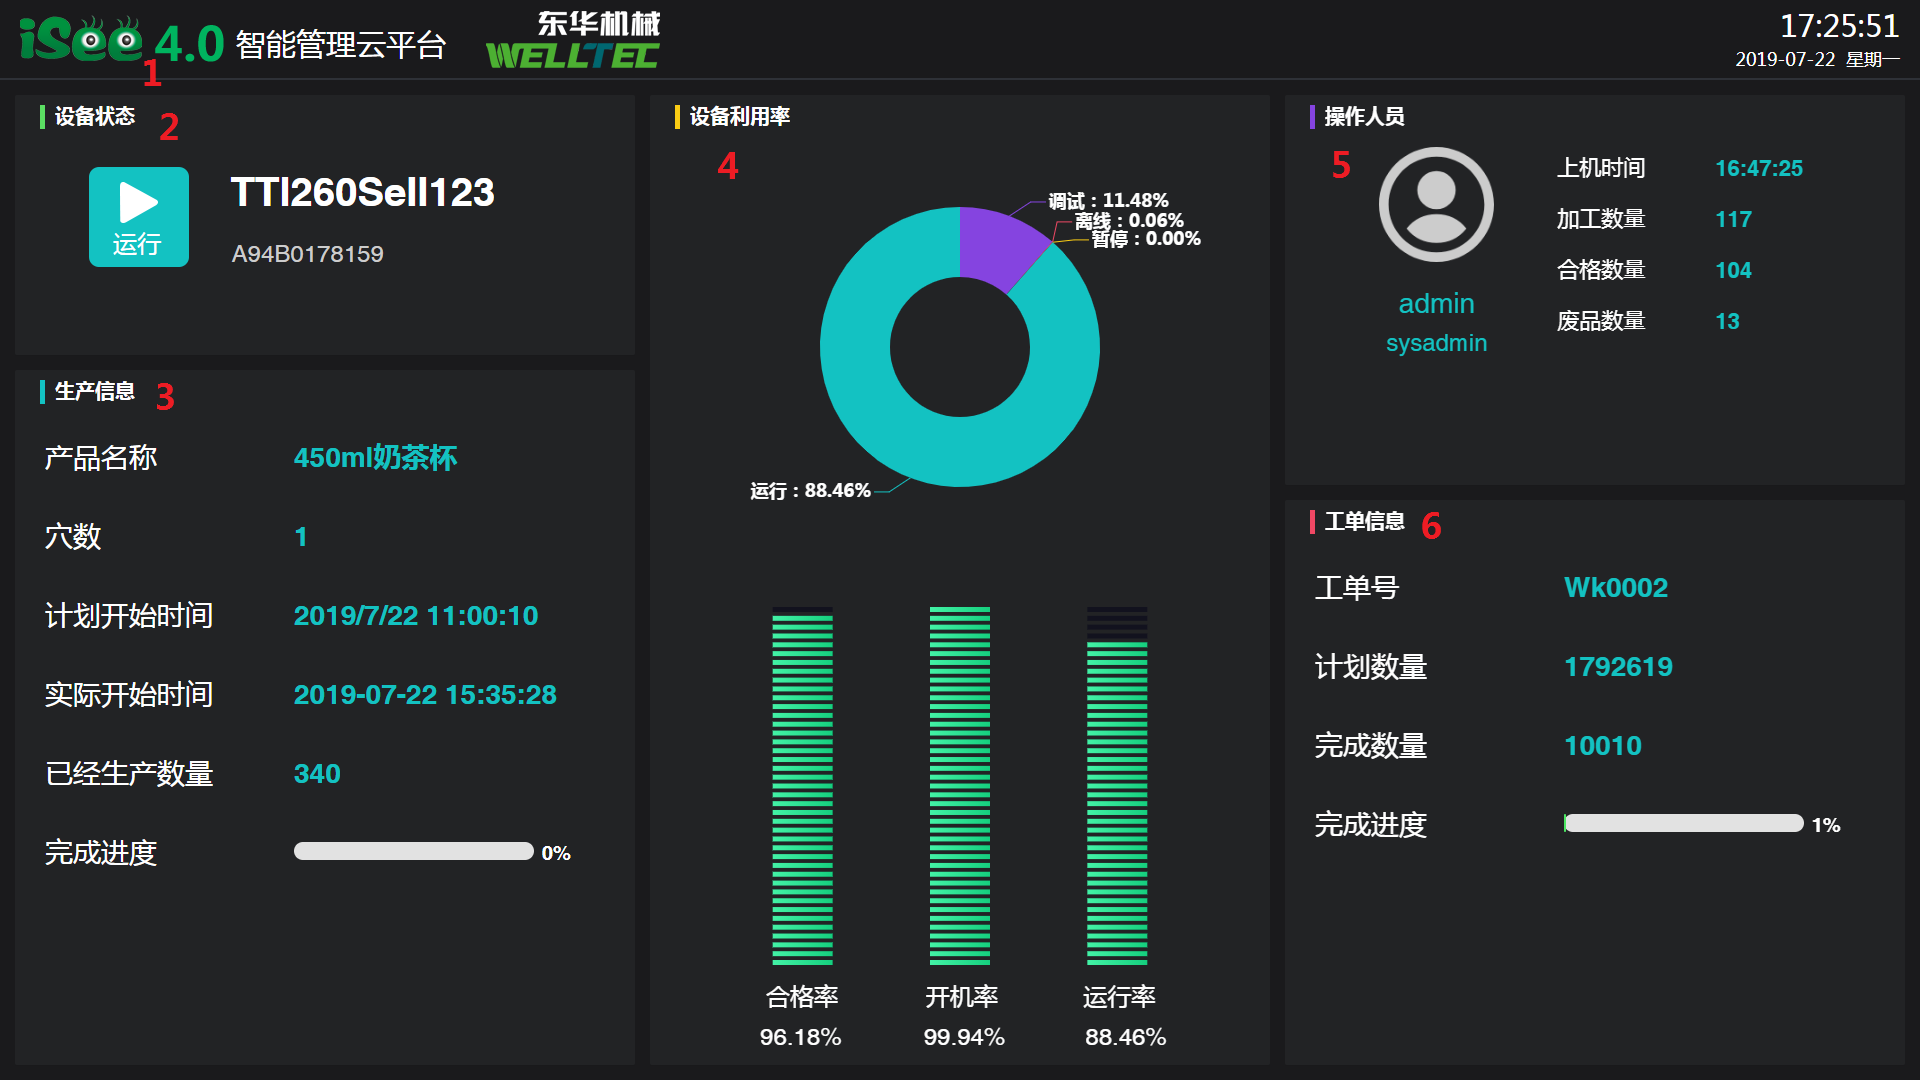
Task: Click the 开机率 green bar gauge
Action: tap(959, 785)
